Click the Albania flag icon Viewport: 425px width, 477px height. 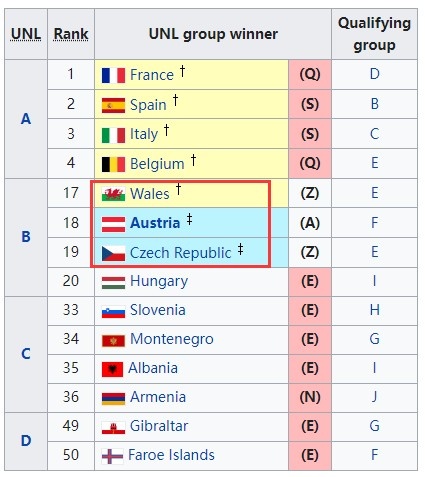pos(112,369)
